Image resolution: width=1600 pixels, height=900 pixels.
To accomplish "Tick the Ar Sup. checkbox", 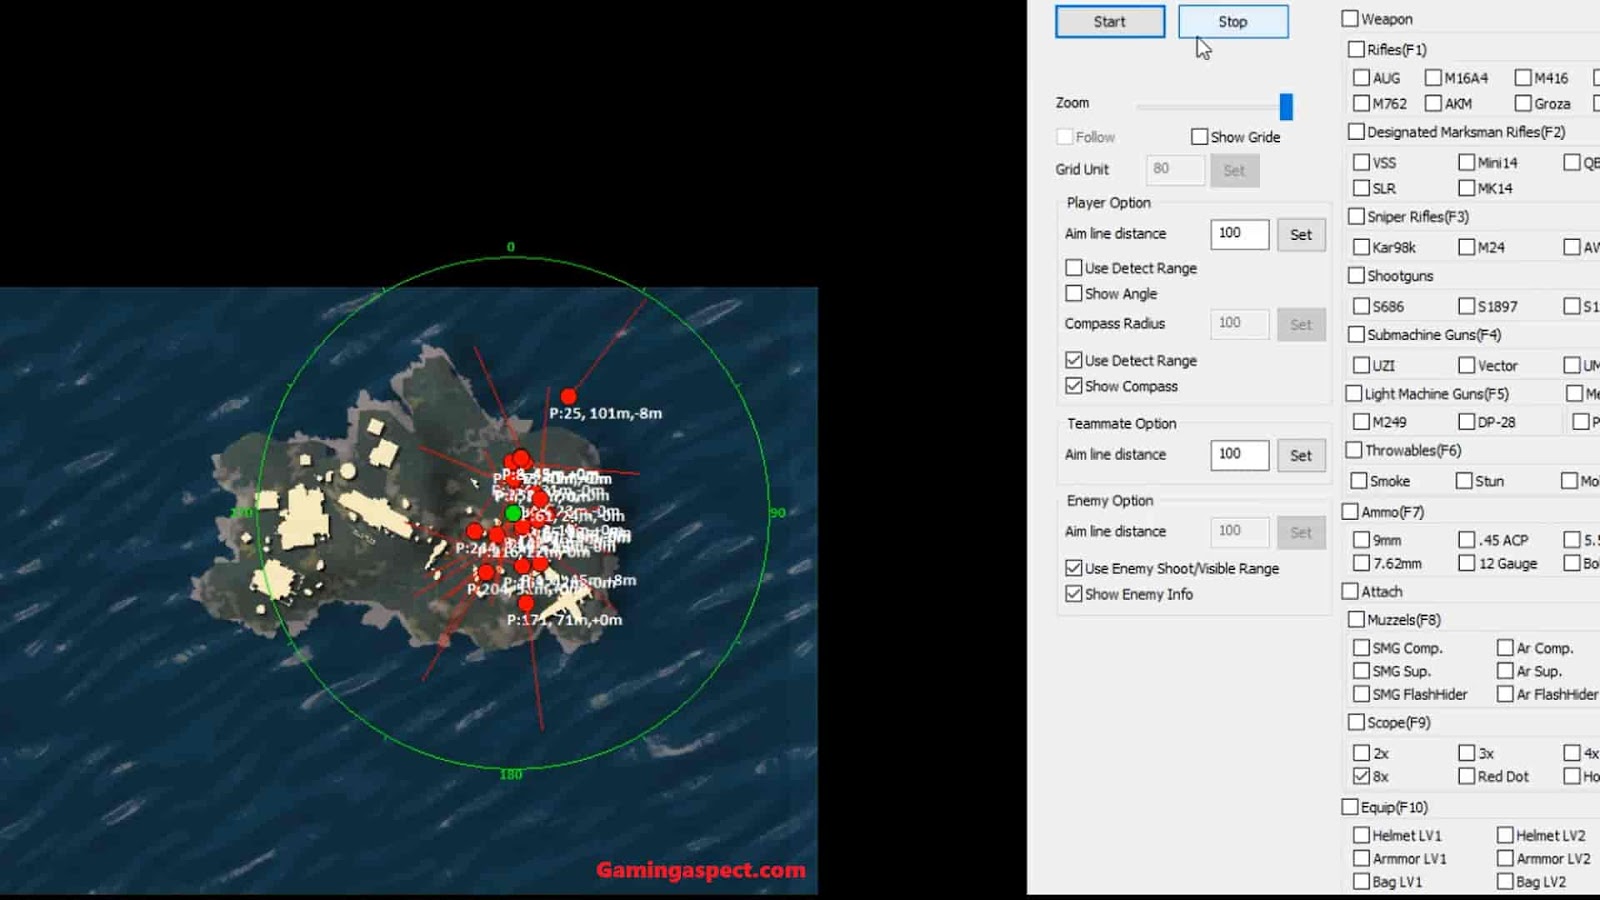I will point(1505,671).
